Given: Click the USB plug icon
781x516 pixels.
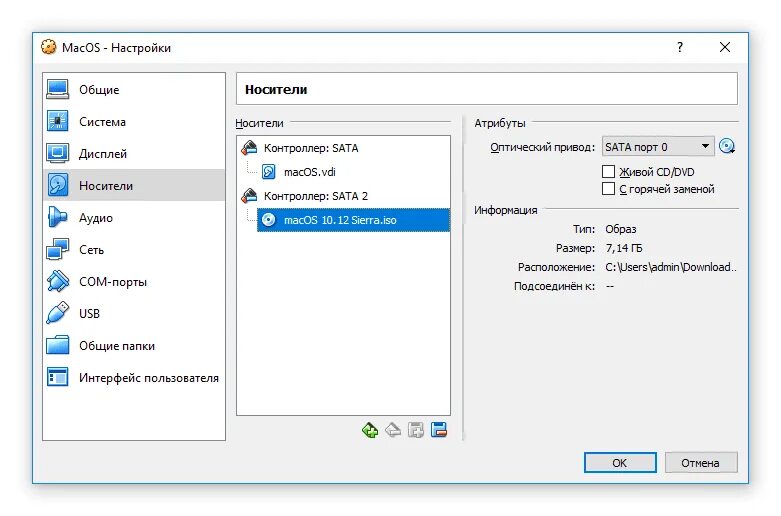Looking at the screenshot, I should click(x=58, y=313).
